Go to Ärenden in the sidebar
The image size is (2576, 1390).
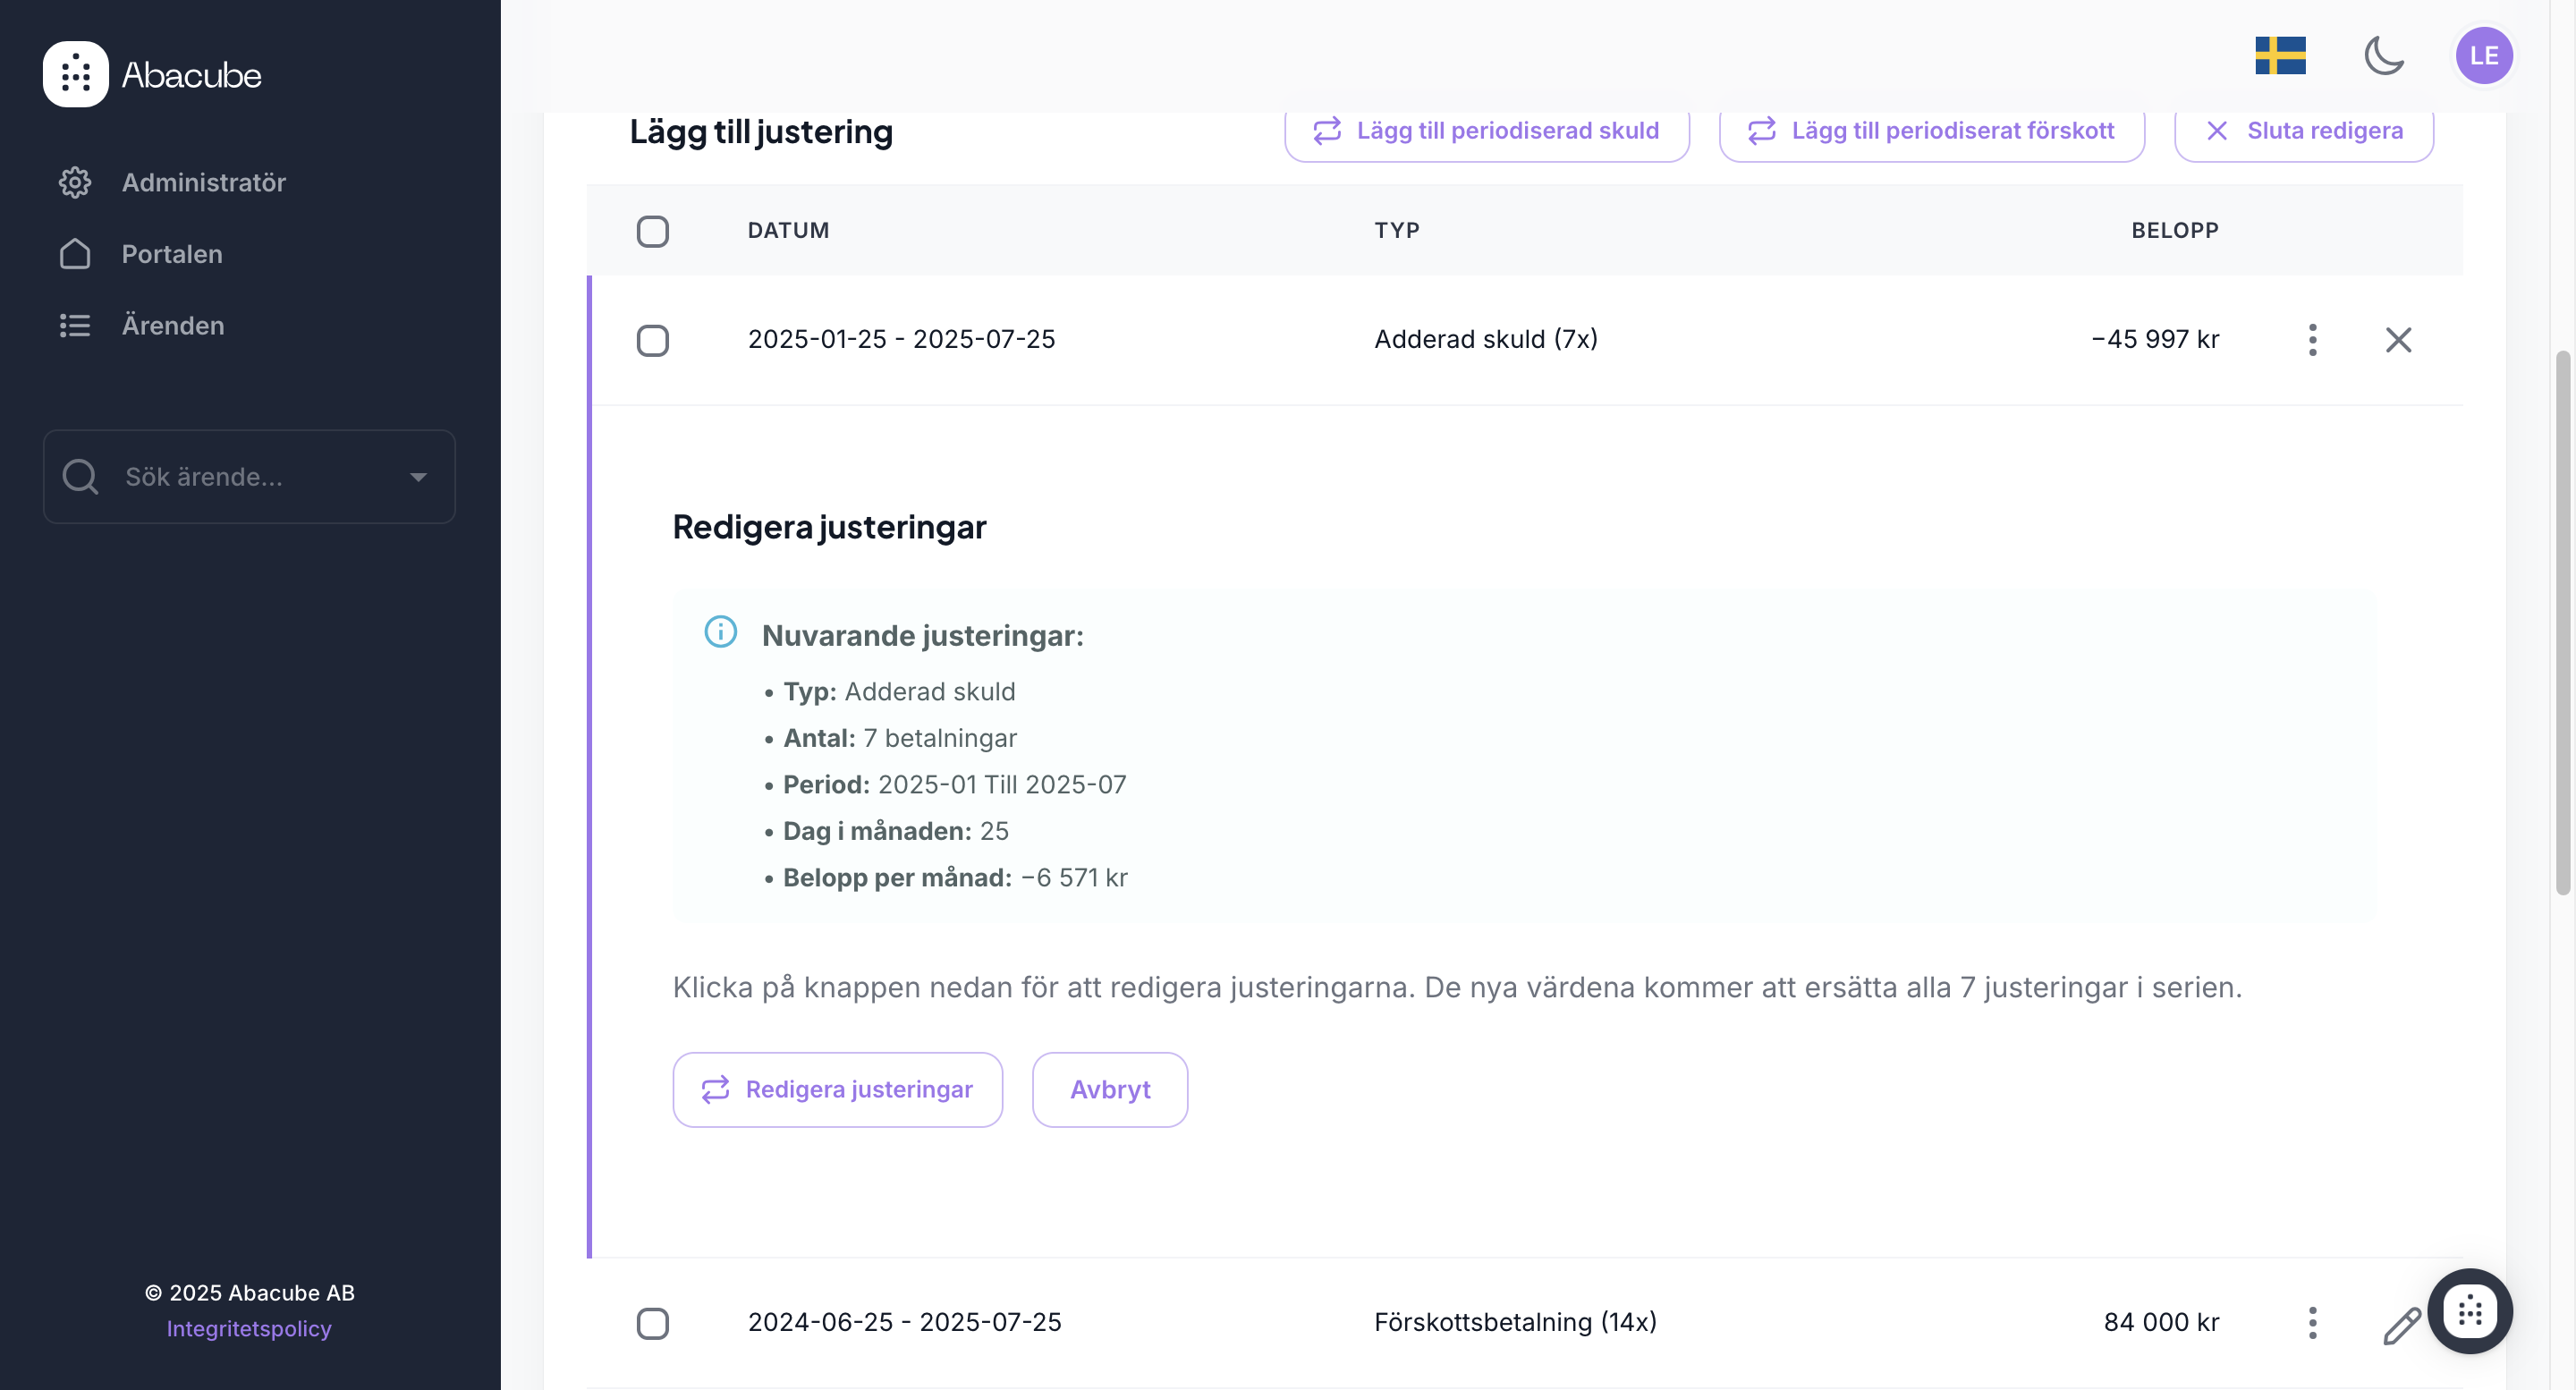(172, 325)
